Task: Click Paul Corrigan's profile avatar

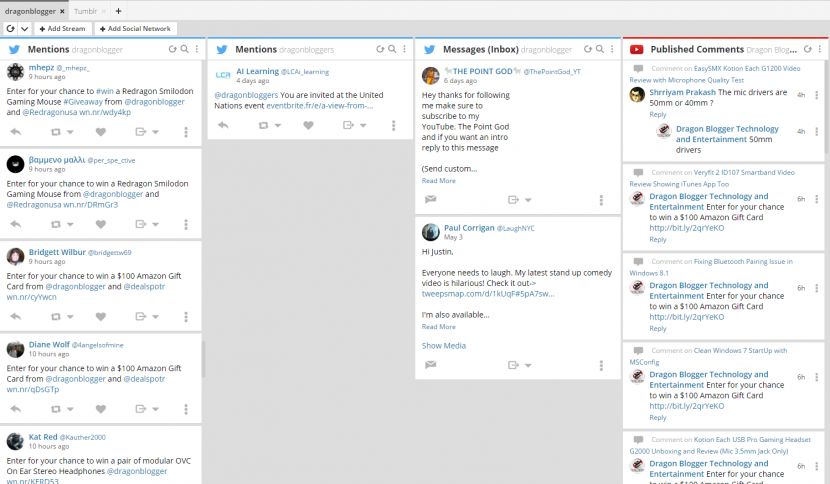Action: (x=430, y=232)
